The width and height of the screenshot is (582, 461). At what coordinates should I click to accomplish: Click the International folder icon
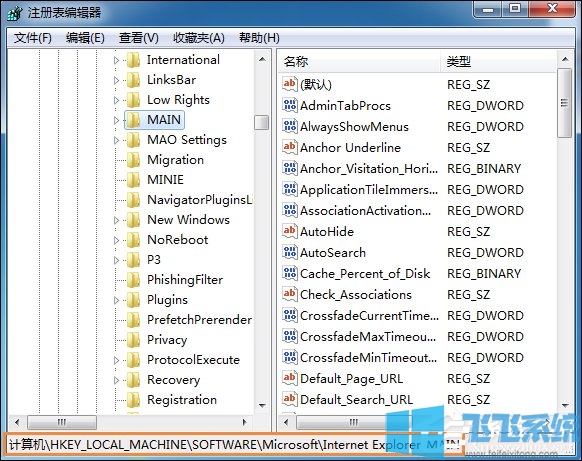pos(133,60)
